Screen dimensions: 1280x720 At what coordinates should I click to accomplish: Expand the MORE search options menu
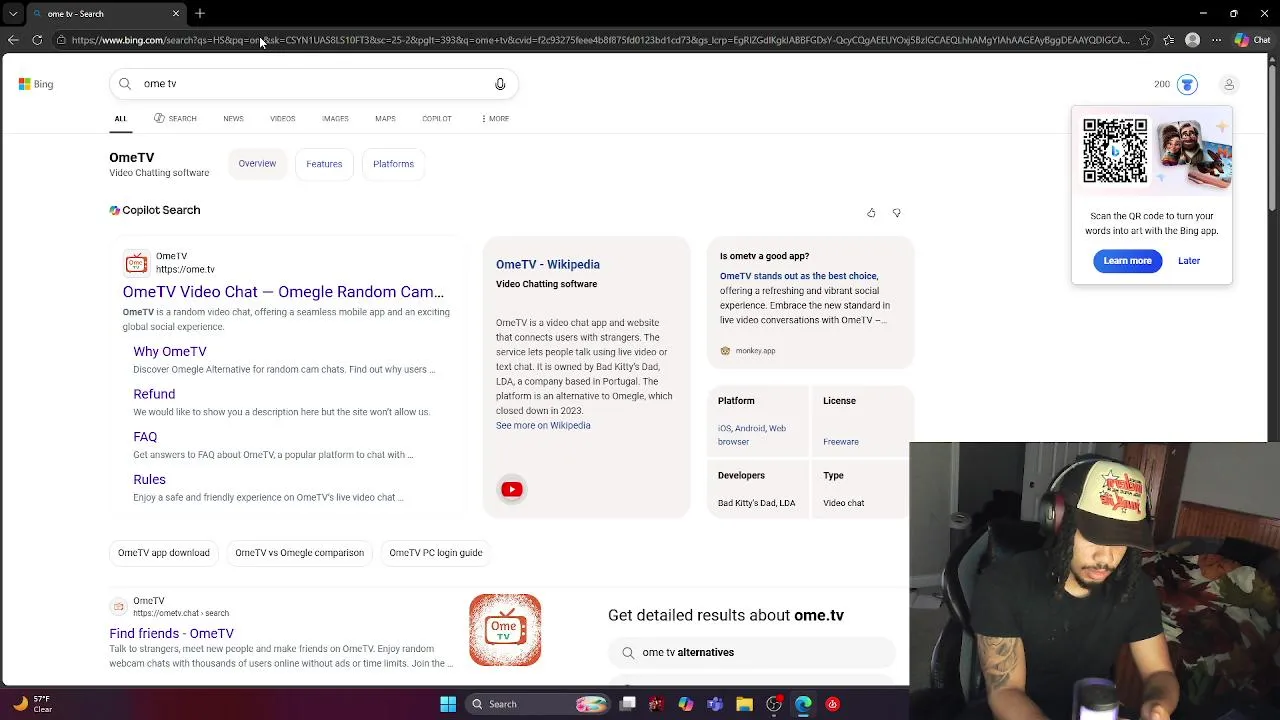tap(495, 119)
